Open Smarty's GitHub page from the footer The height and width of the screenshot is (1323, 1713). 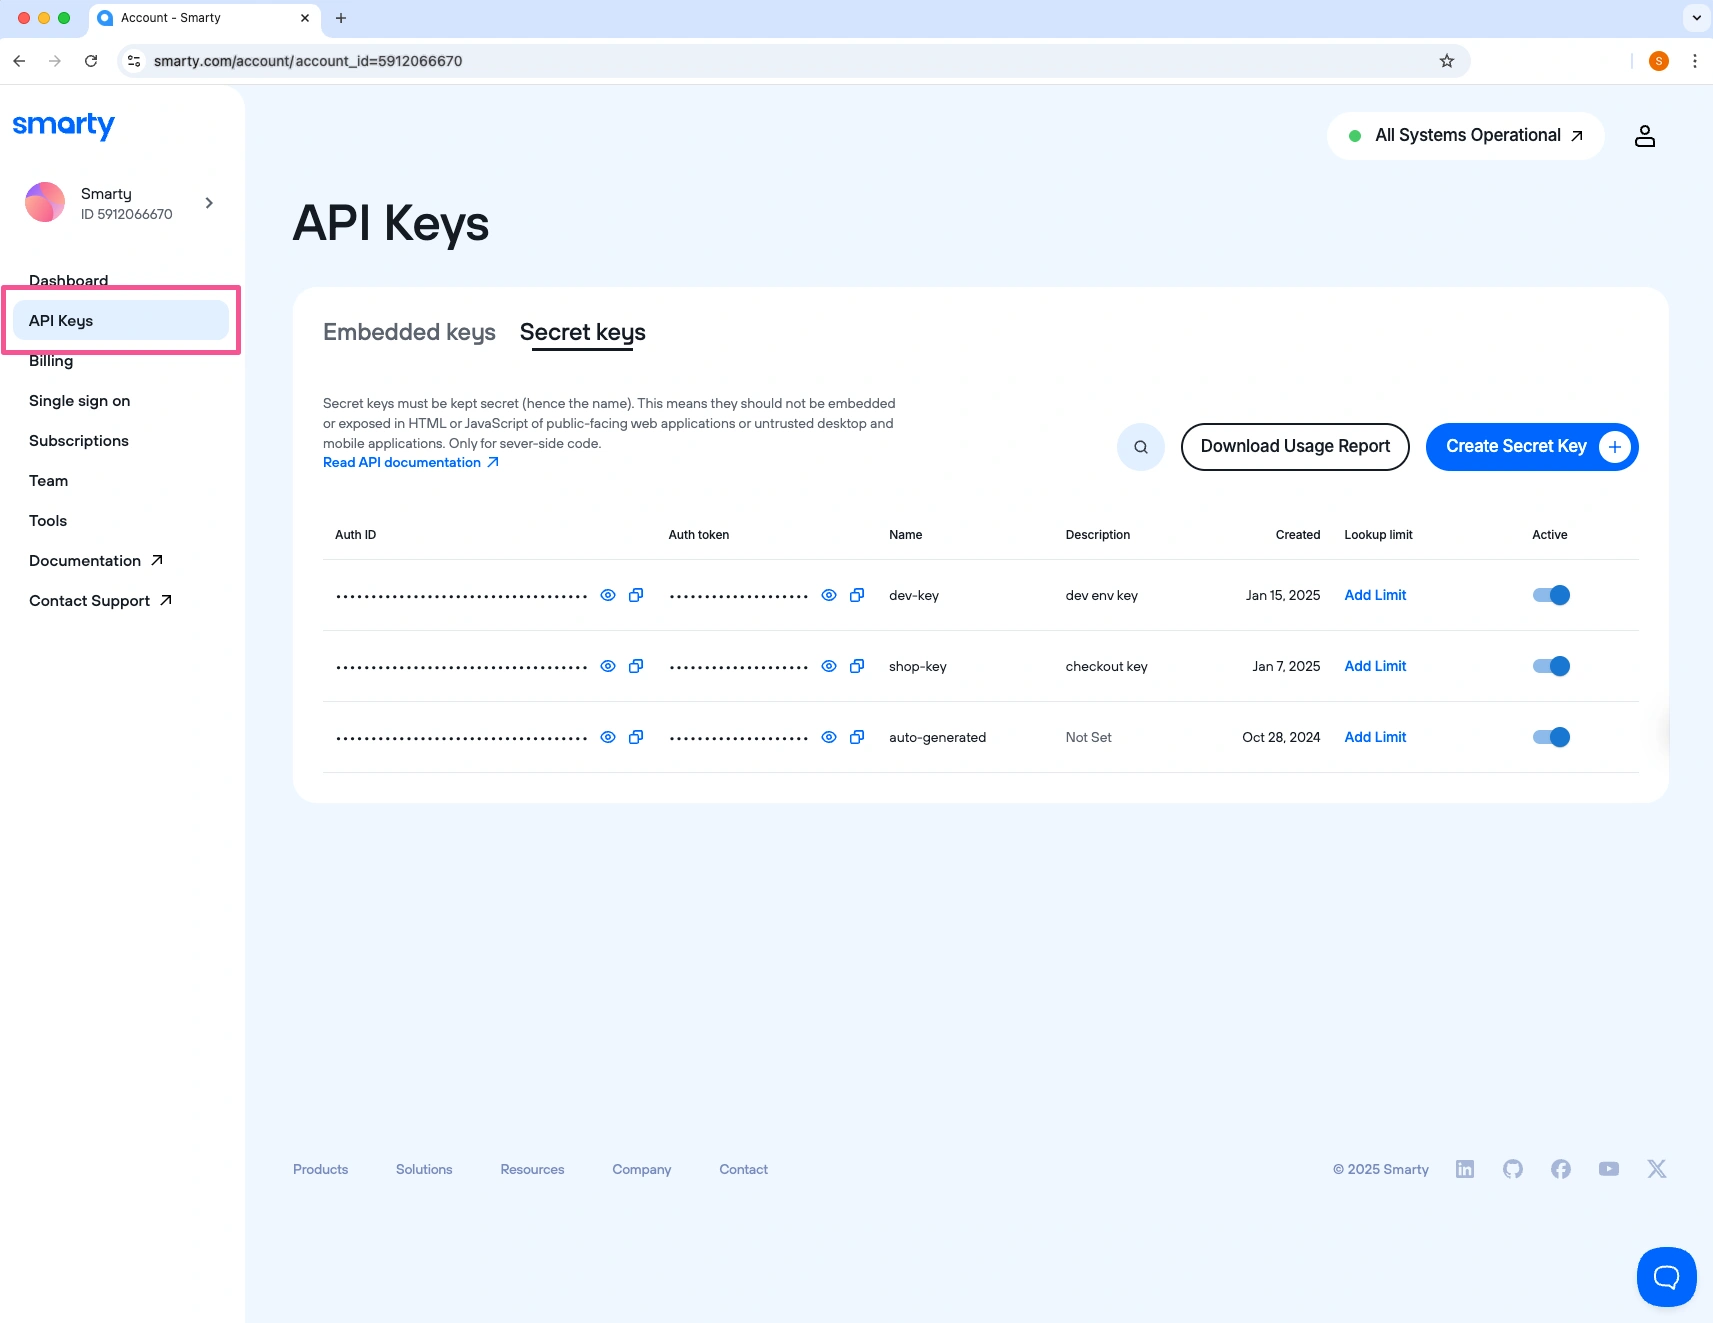1512,1169
